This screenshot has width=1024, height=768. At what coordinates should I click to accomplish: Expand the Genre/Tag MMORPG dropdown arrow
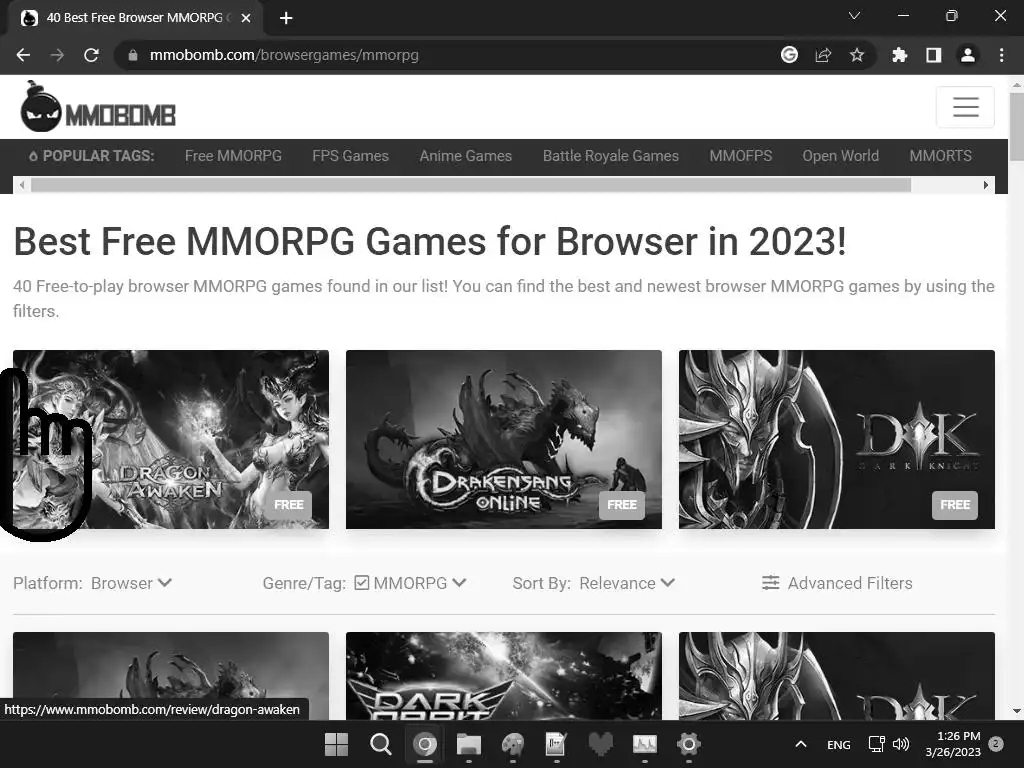click(460, 583)
